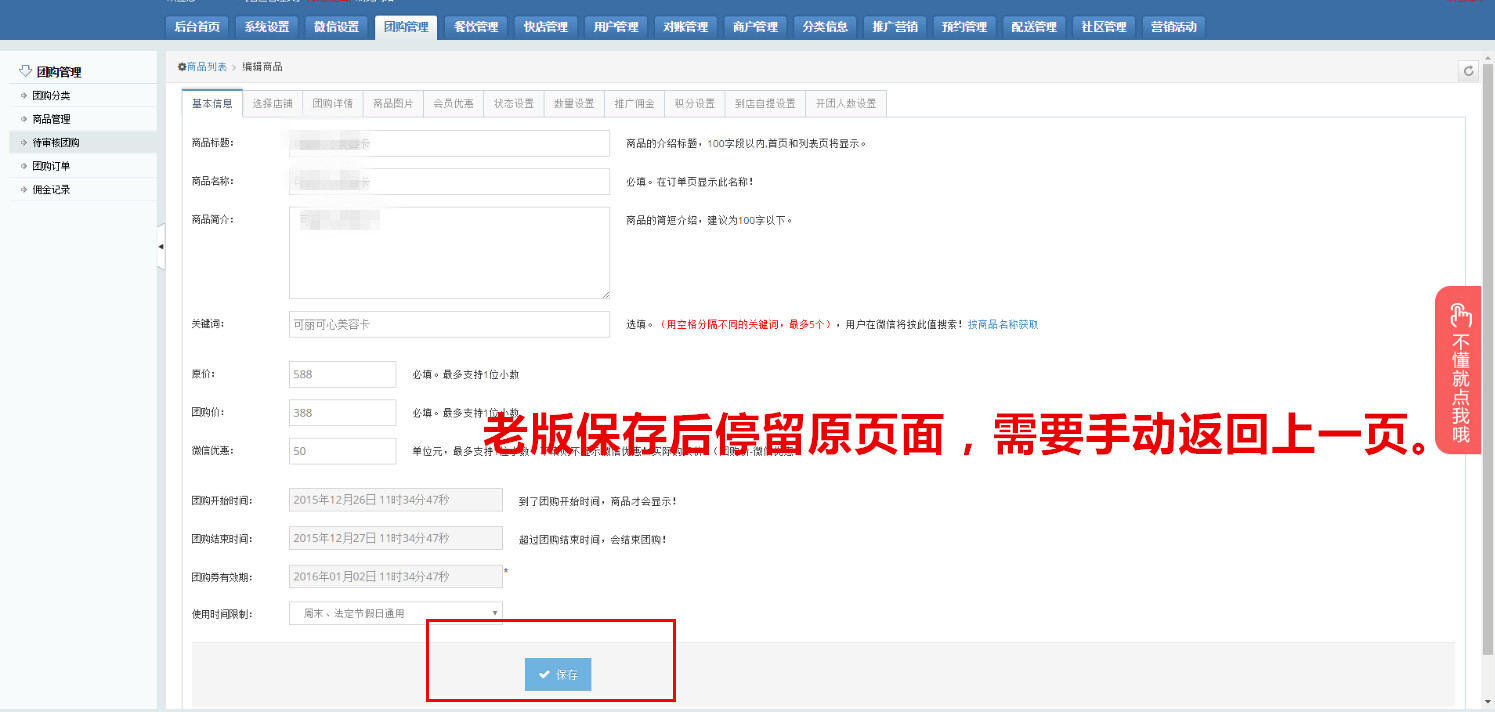Screen dimensions: 1495x712
Task: Focus the 原价 price input field
Action: coord(343,375)
